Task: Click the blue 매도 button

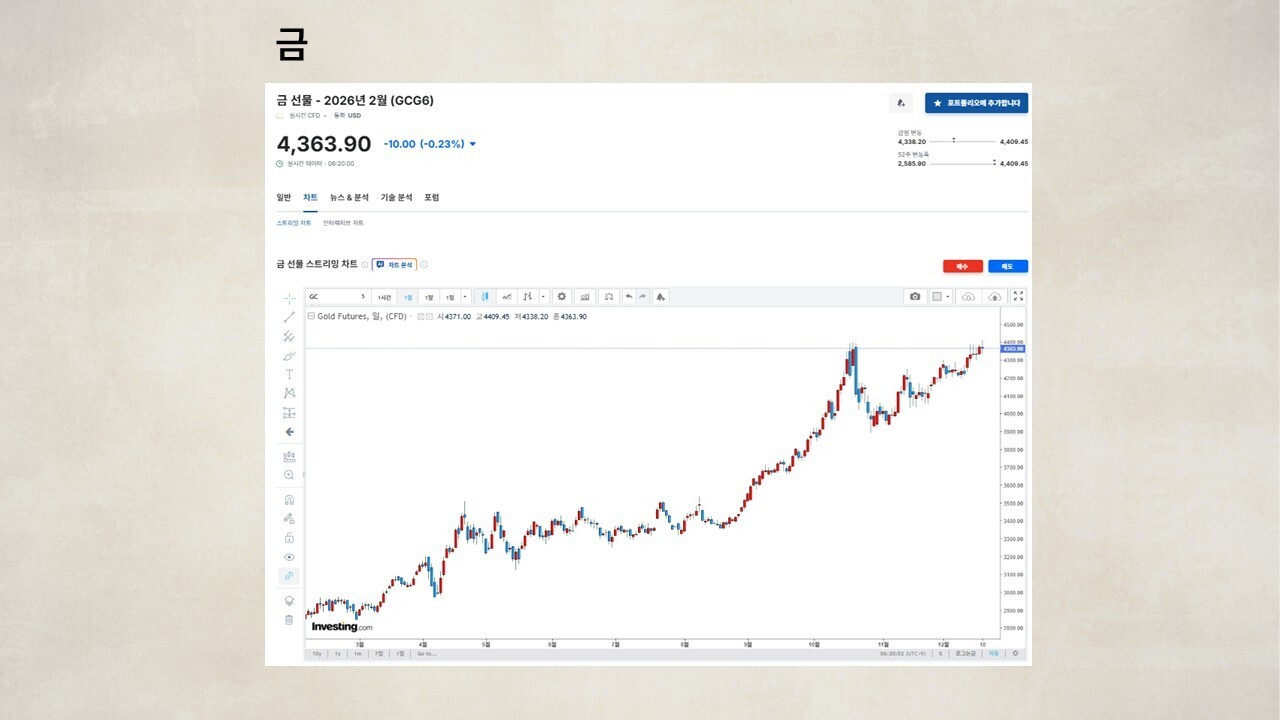Action: 1008,267
